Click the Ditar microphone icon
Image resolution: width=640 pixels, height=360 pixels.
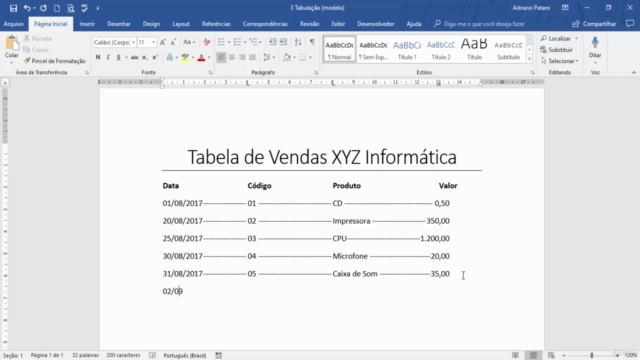click(x=595, y=43)
